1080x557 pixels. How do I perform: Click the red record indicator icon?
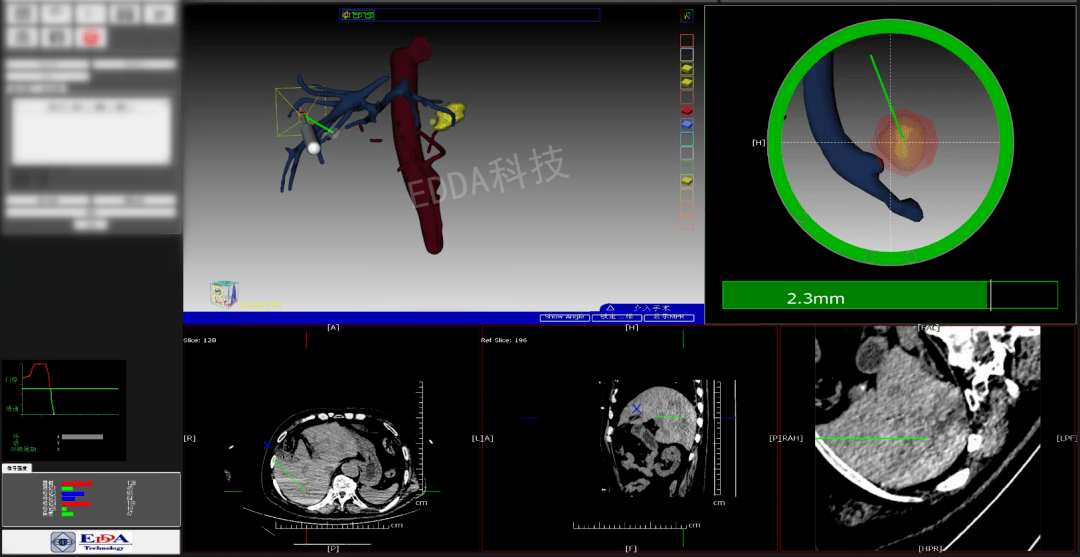pyautogui.click(x=90, y=38)
